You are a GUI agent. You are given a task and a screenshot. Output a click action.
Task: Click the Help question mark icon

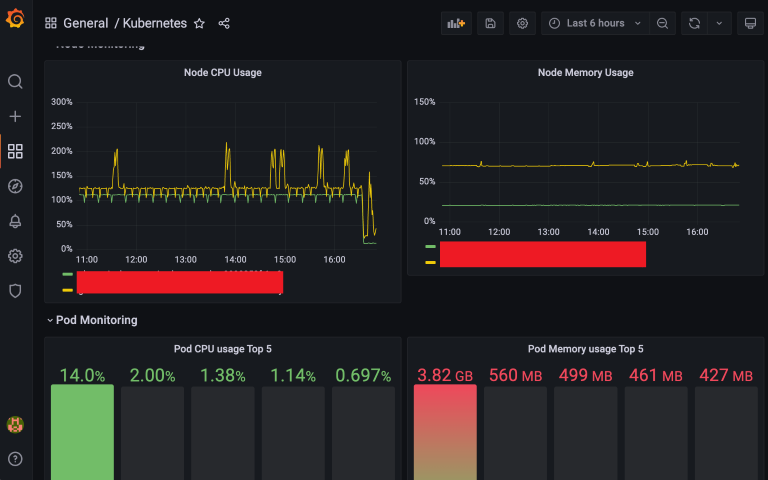pyautogui.click(x=15, y=459)
